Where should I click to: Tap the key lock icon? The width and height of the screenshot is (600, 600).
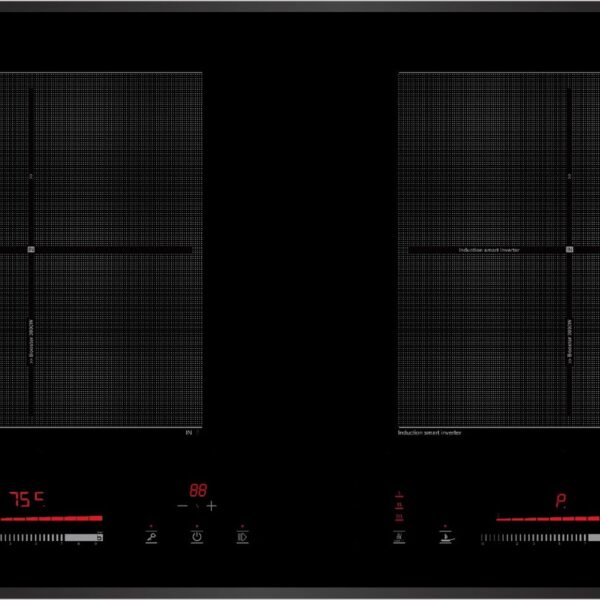pyautogui.click(x=151, y=537)
